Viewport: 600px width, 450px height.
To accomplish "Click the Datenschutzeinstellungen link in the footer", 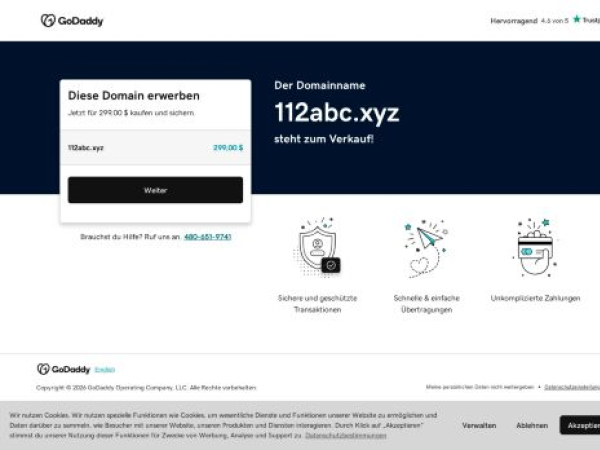I will [571, 386].
